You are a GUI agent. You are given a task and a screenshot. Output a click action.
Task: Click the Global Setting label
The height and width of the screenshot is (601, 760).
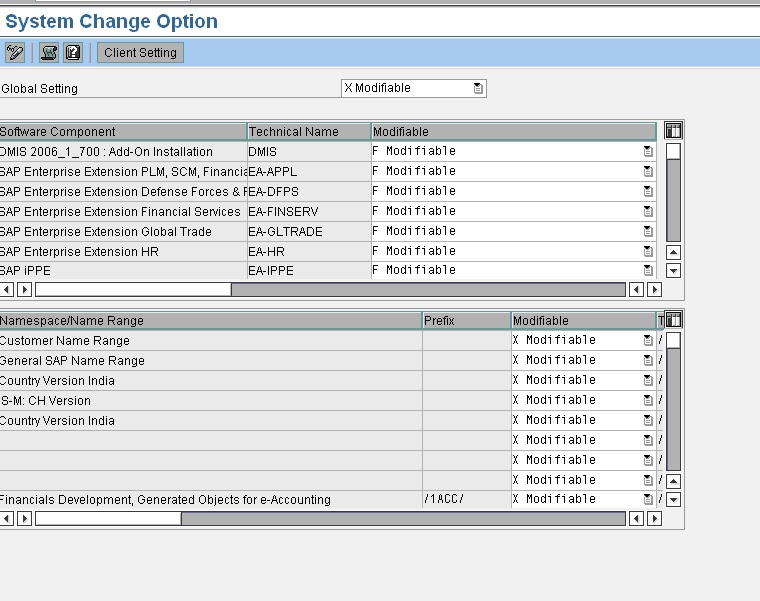click(39, 89)
